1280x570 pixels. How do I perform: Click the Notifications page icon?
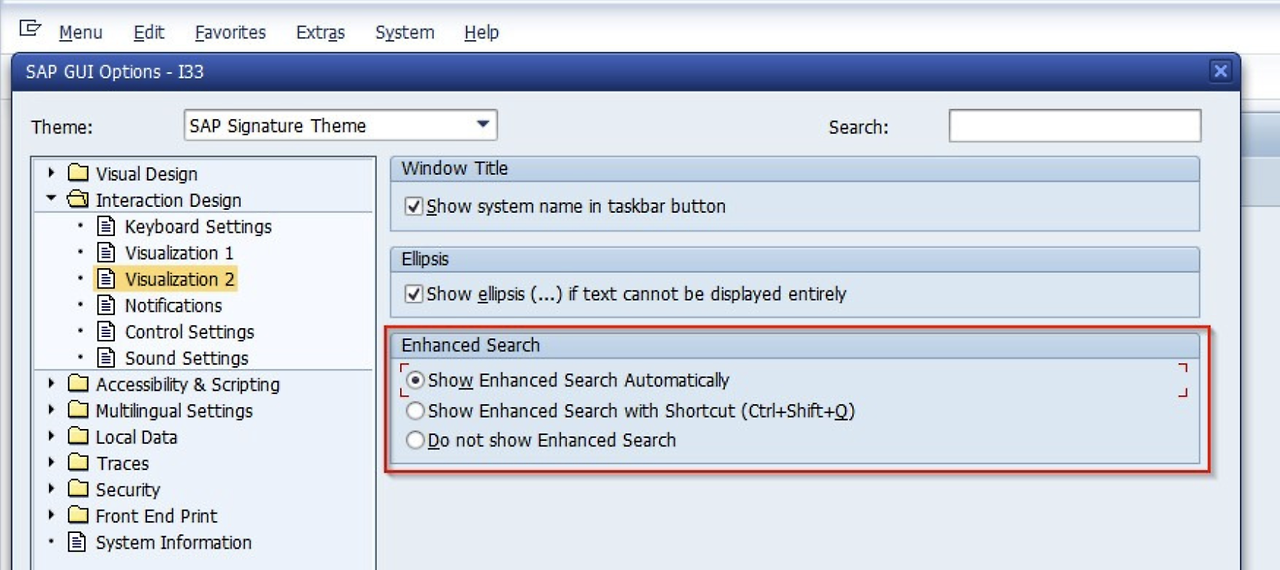pyautogui.click(x=106, y=305)
